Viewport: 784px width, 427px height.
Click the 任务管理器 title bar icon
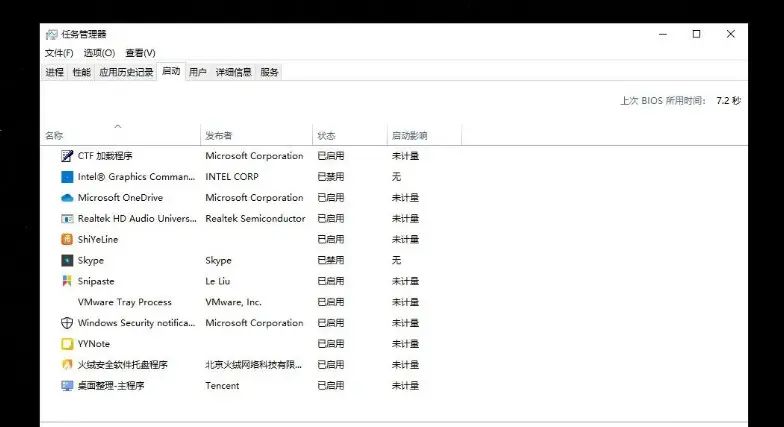tap(51, 34)
